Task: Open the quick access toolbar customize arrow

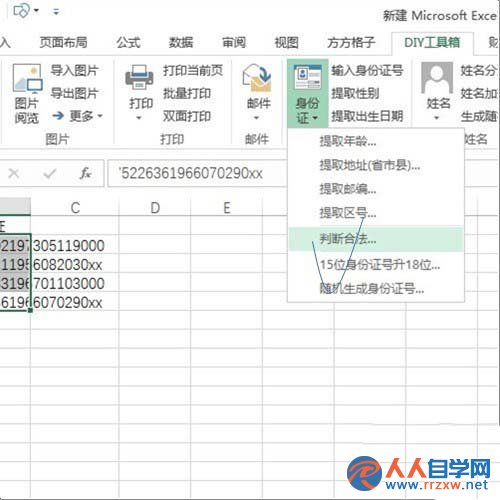Action: tap(56, 12)
